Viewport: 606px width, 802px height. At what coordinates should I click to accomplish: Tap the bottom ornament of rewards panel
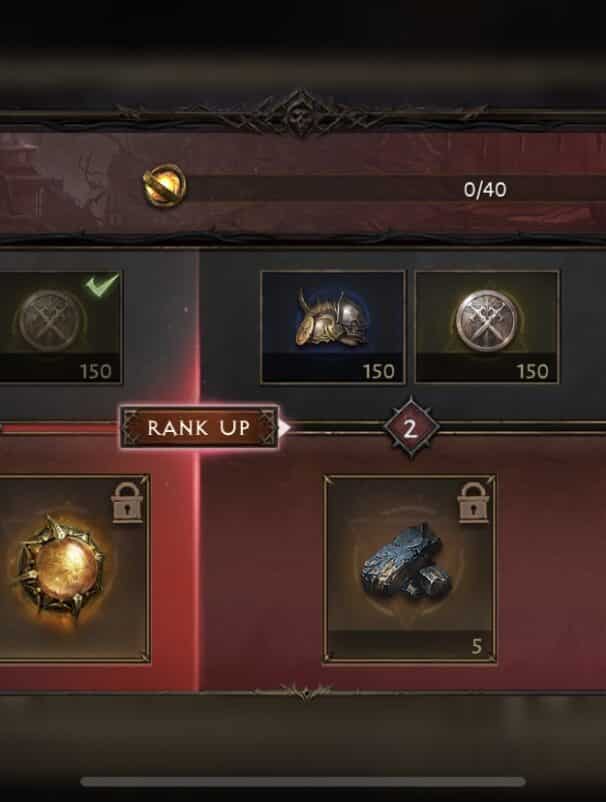tap(305, 692)
